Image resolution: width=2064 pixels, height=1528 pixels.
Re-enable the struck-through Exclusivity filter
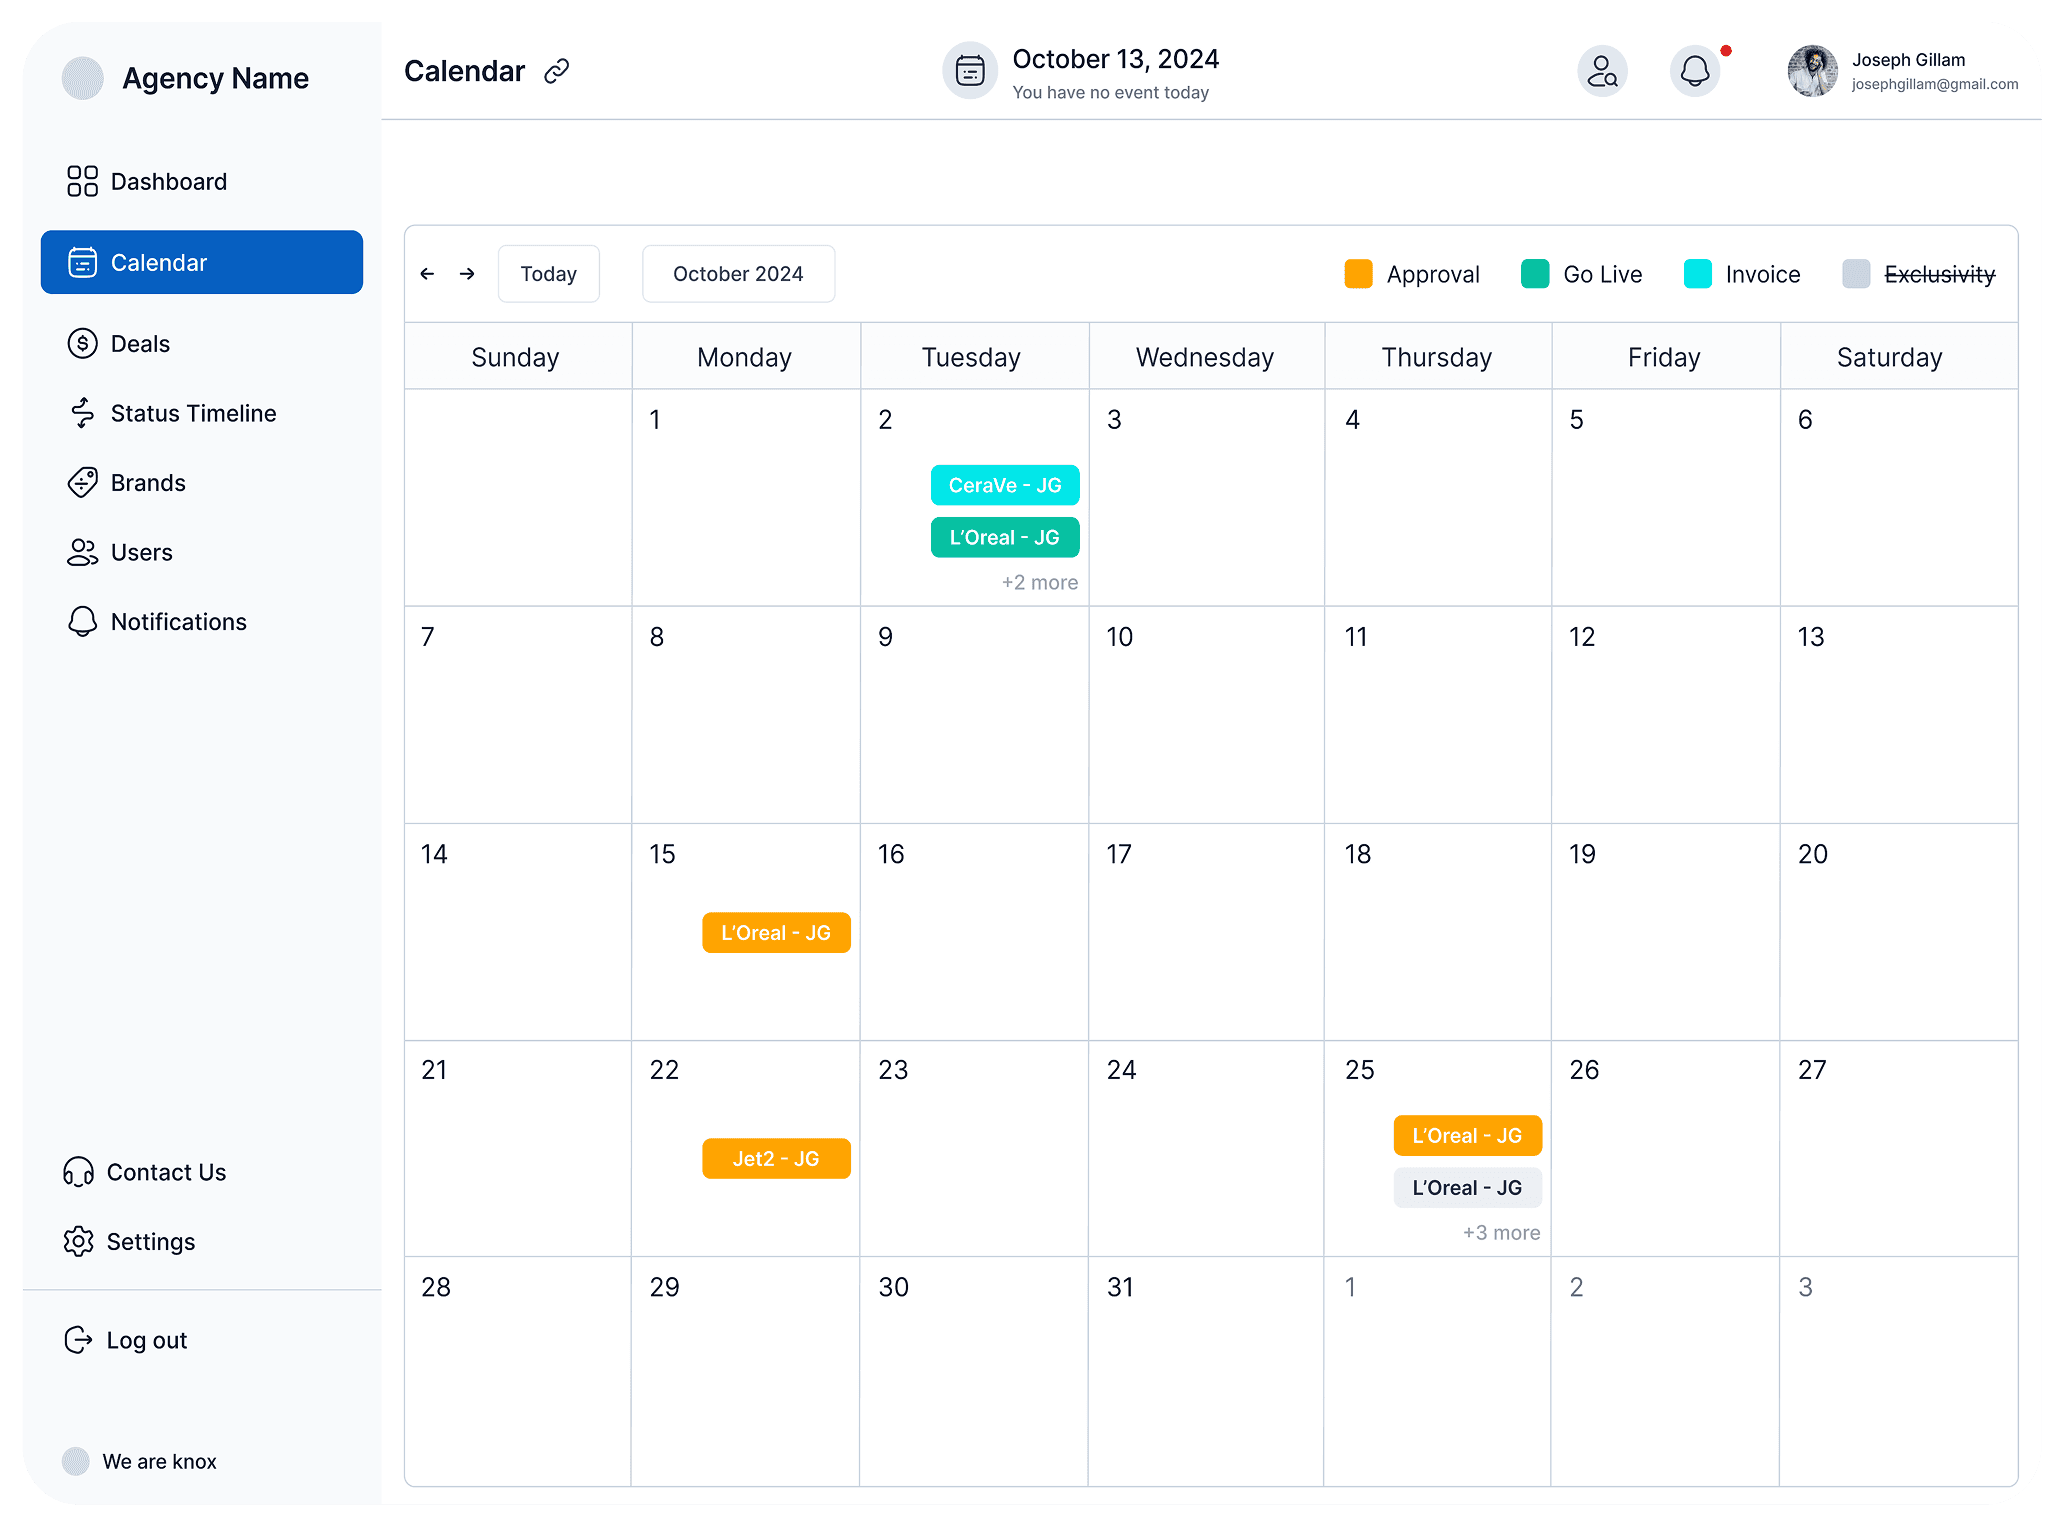click(1938, 274)
